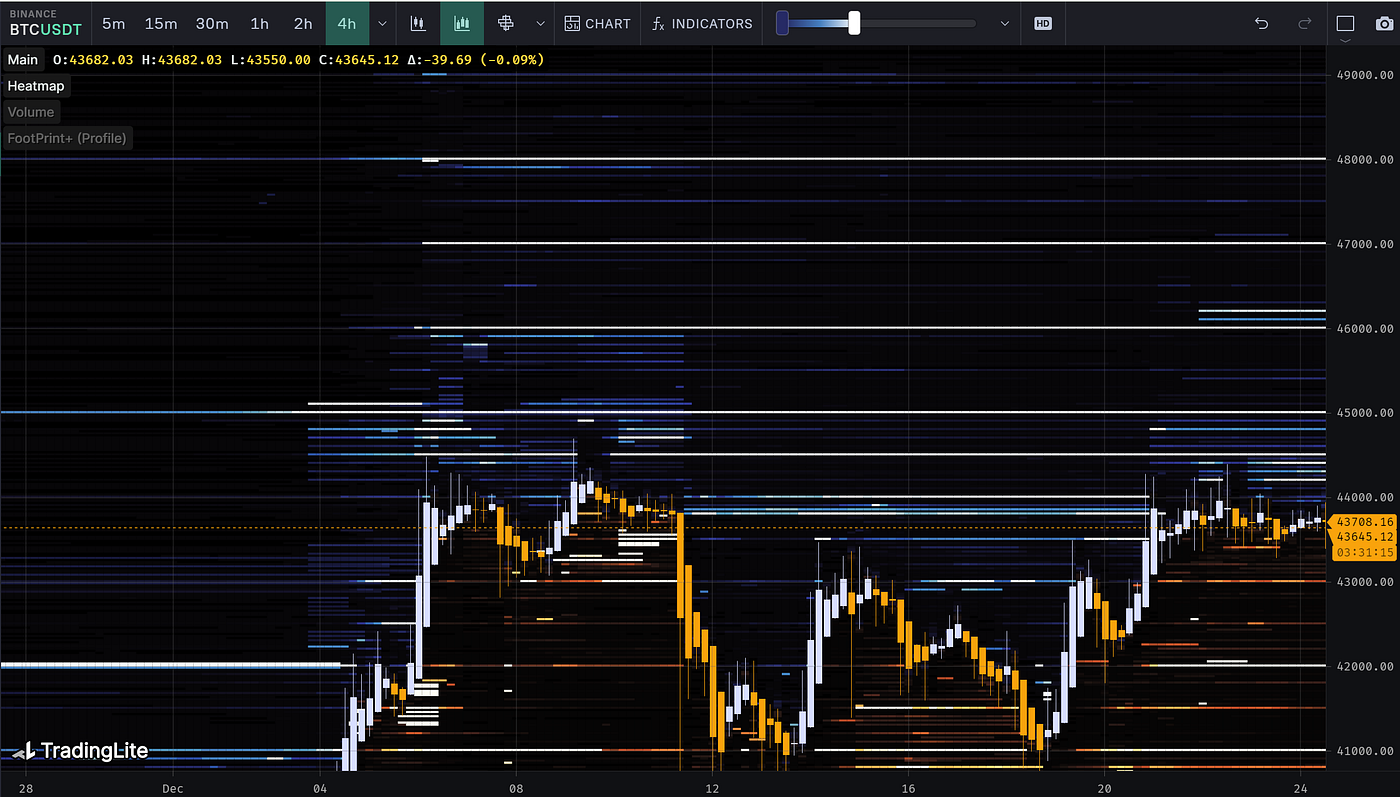Expand the chart type dropdown arrow
Image resolution: width=1400 pixels, height=797 pixels.
(x=541, y=23)
